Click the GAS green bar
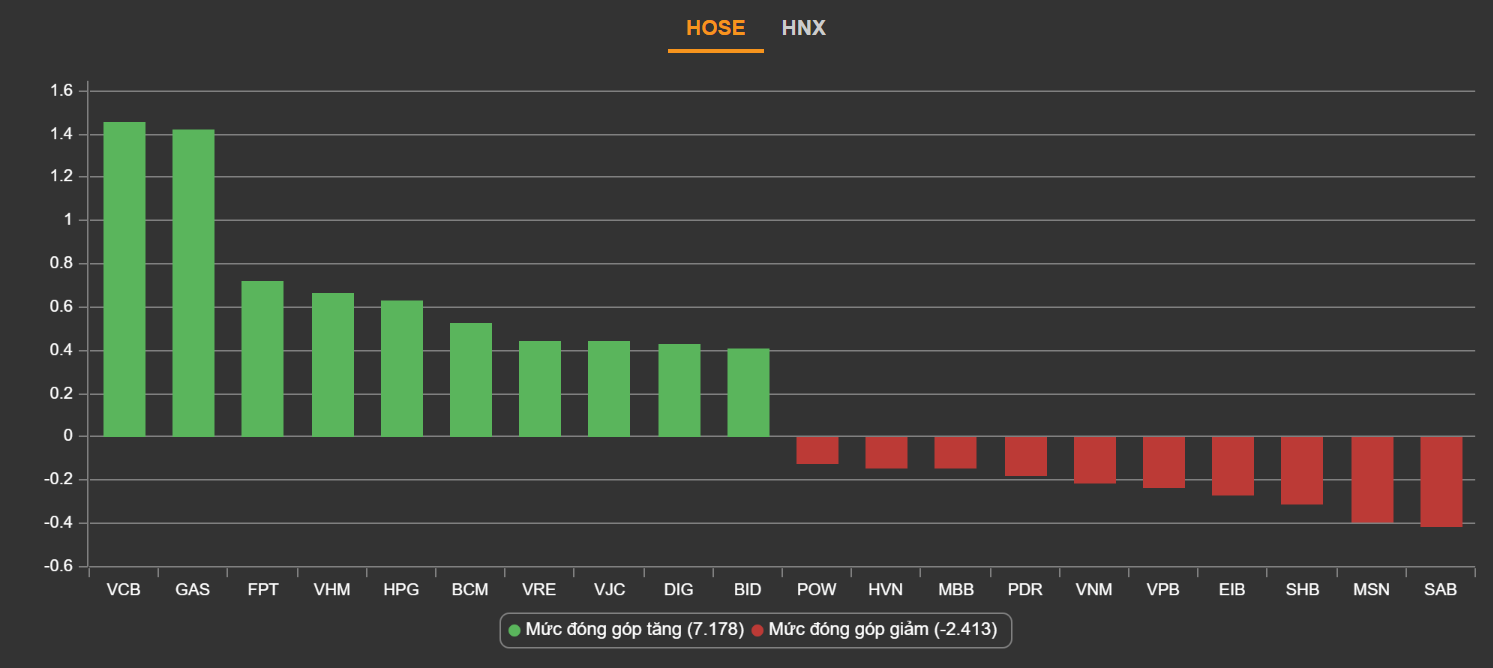 coord(193,283)
